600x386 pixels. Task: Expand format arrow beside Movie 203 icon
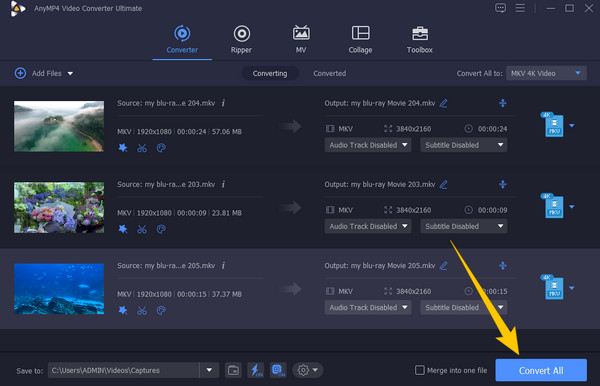[x=572, y=207]
